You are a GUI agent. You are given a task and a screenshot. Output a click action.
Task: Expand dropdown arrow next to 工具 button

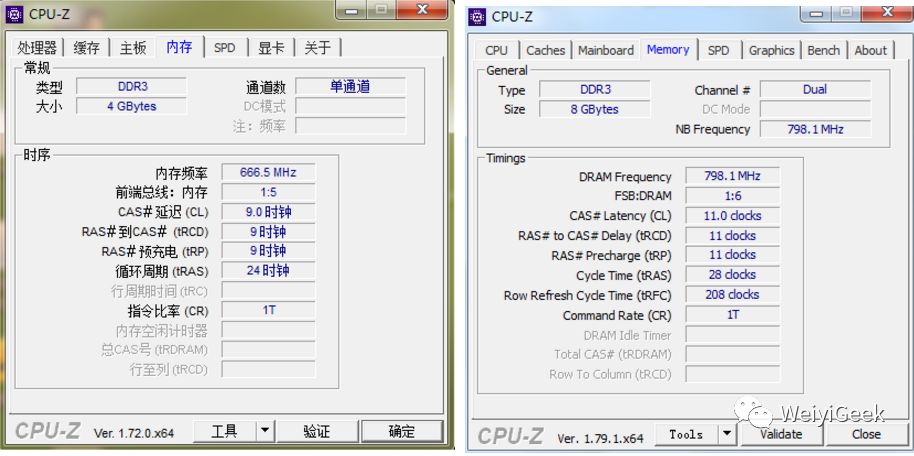[265, 432]
